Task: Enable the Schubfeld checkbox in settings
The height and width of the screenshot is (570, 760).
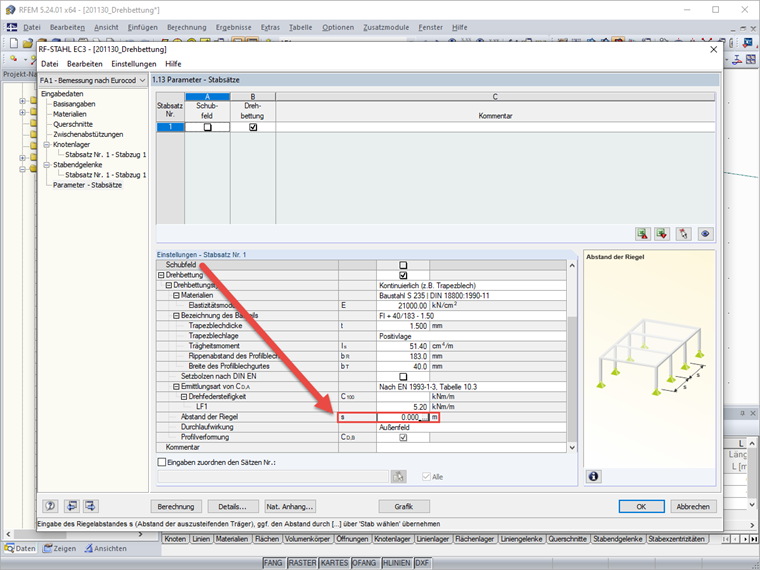Action: point(403,265)
